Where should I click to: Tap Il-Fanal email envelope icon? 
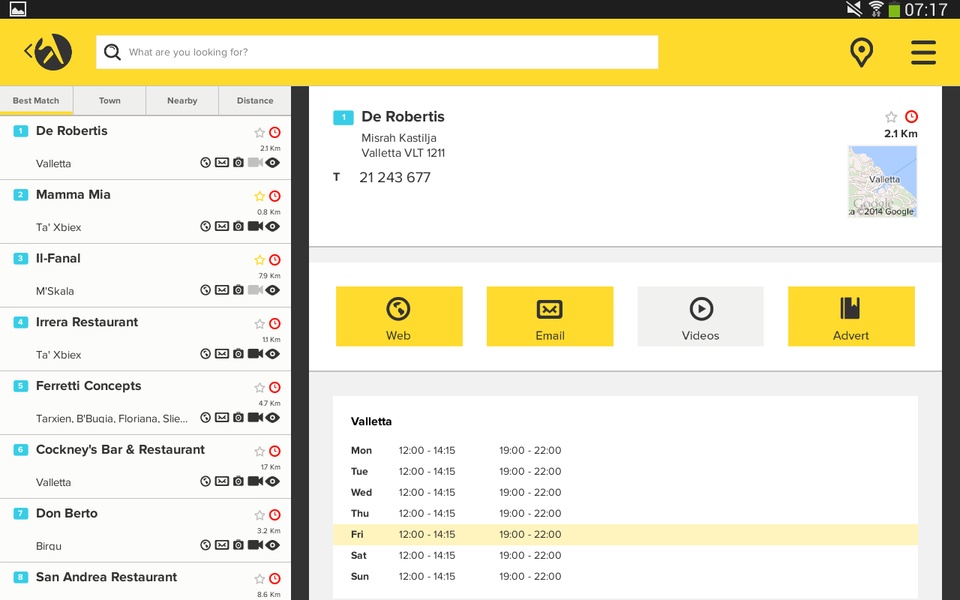222,290
